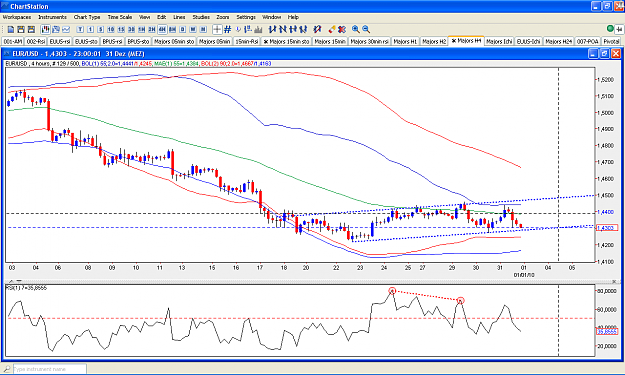Click the new chart document icon
Viewport: 625px width, 375px height.
coord(11,29)
